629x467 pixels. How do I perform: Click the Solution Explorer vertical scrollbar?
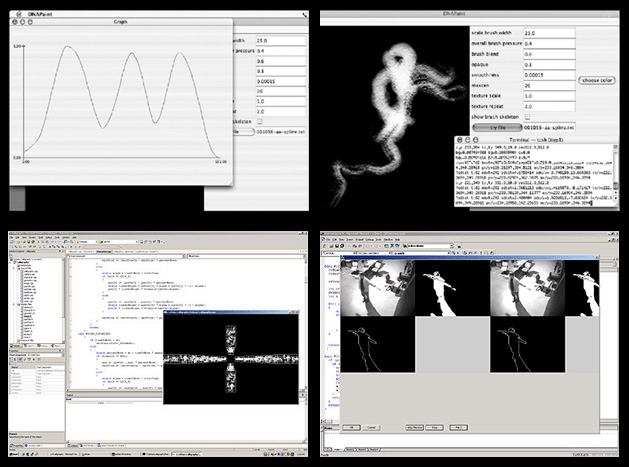pos(62,299)
